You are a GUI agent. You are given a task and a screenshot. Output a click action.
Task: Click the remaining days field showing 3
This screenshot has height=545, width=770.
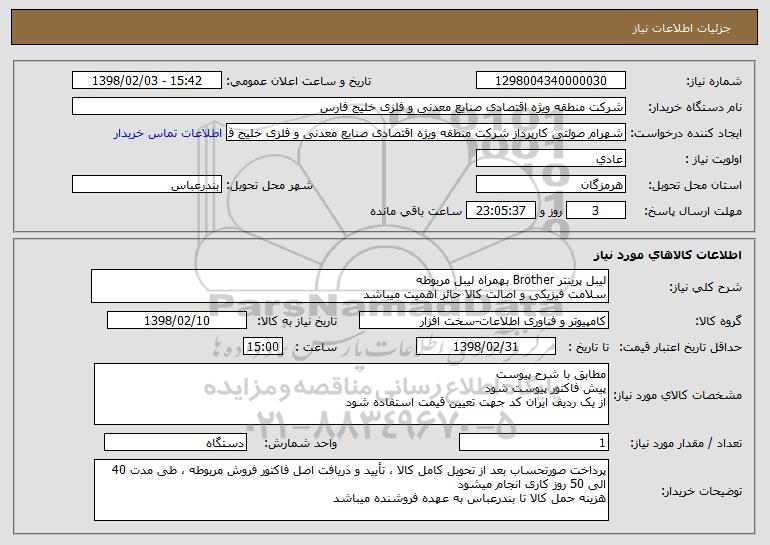point(596,211)
